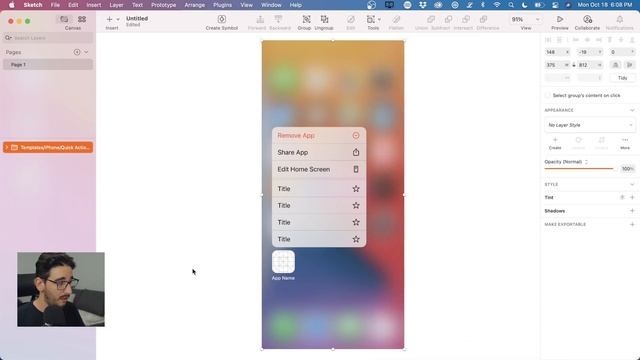Click the Insert plus icon
The image size is (640, 360).
pos(109,19)
